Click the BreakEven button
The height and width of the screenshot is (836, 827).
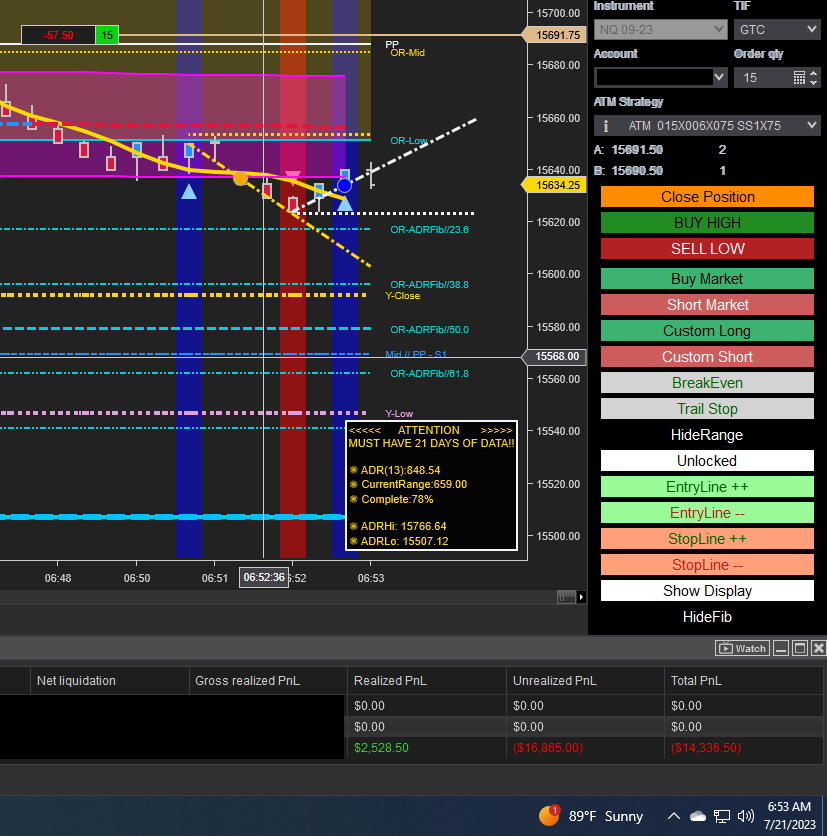[707, 383]
